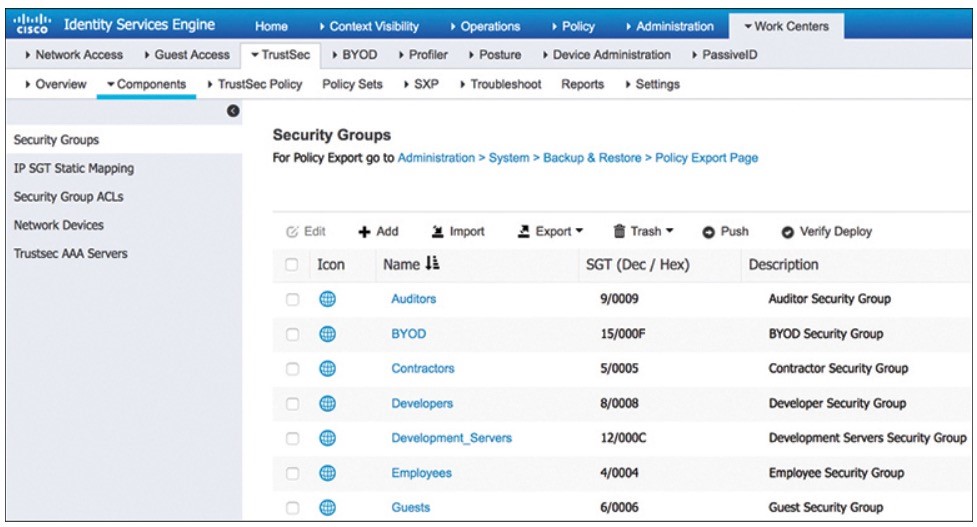Open the Profiler work center
977x527 pixels.
pos(423,55)
